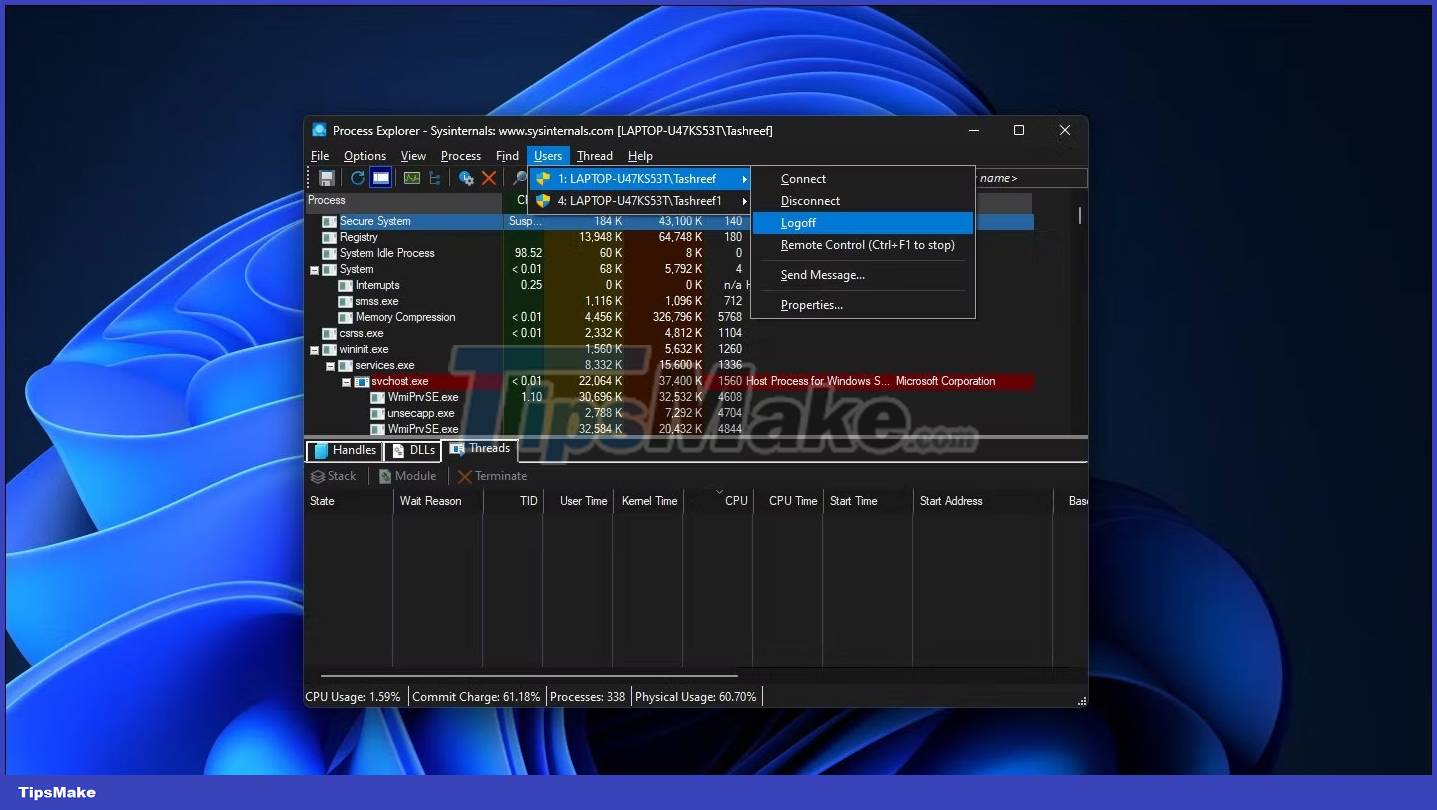Open the Options menu
Image resolution: width=1437 pixels, height=810 pixels.
pos(364,156)
